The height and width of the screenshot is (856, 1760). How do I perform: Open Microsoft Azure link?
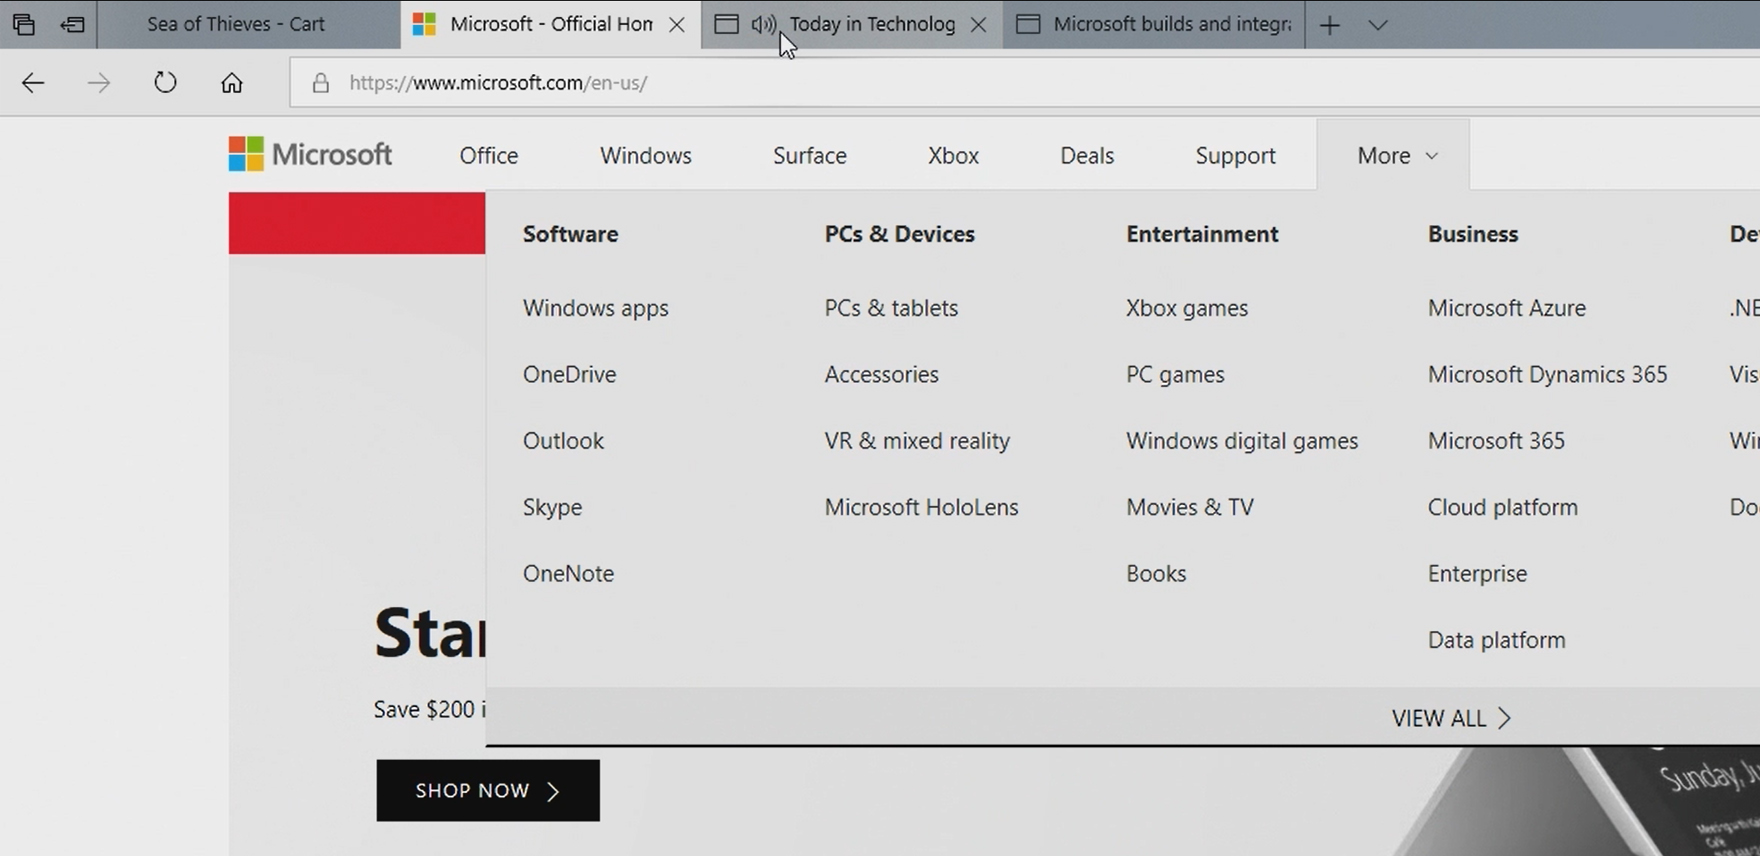coord(1507,308)
